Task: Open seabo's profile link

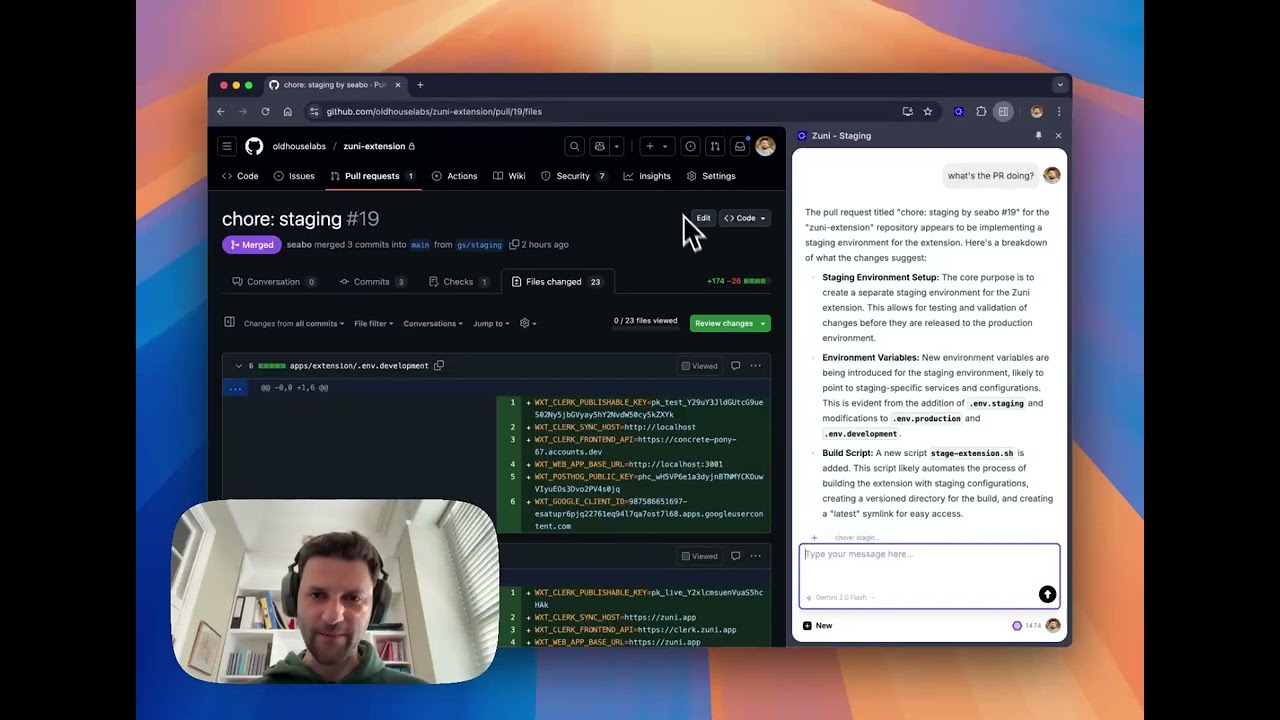Action: [x=299, y=245]
